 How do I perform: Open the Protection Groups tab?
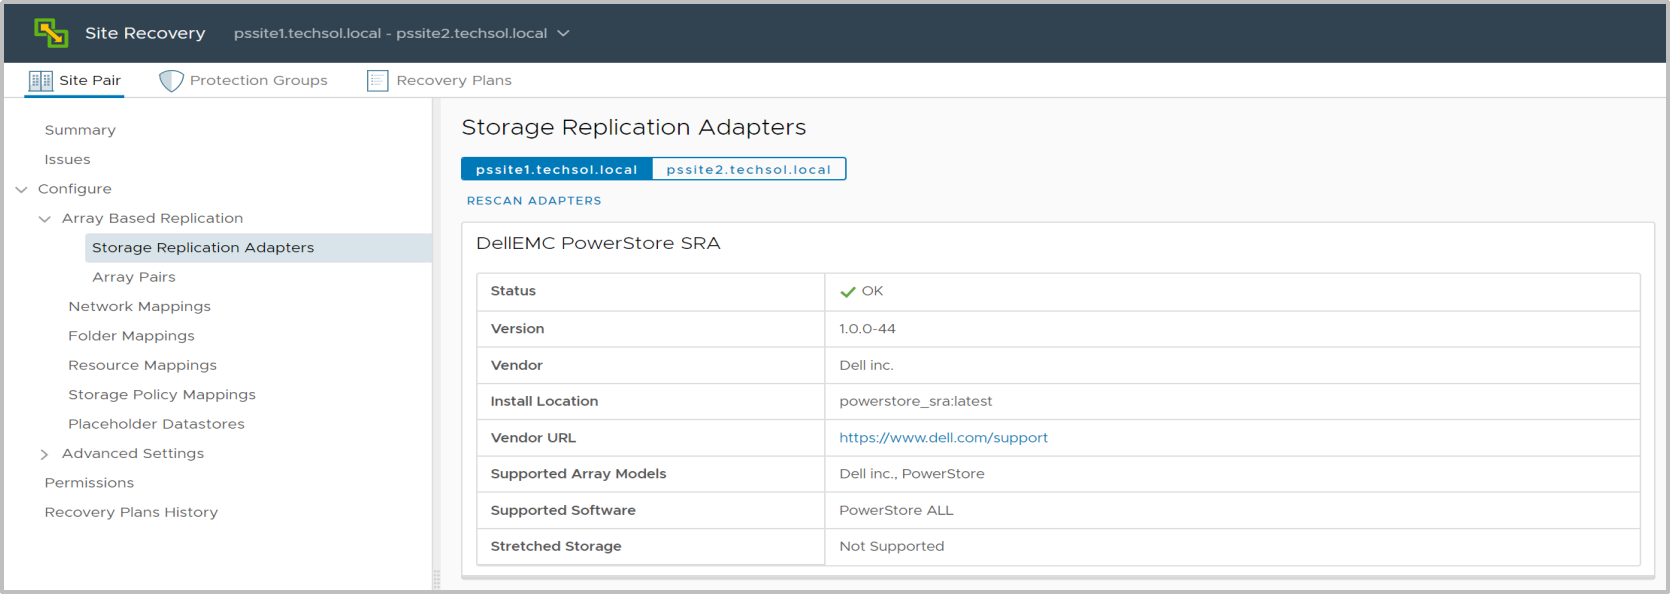pyautogui.click(x=243, y=81)
